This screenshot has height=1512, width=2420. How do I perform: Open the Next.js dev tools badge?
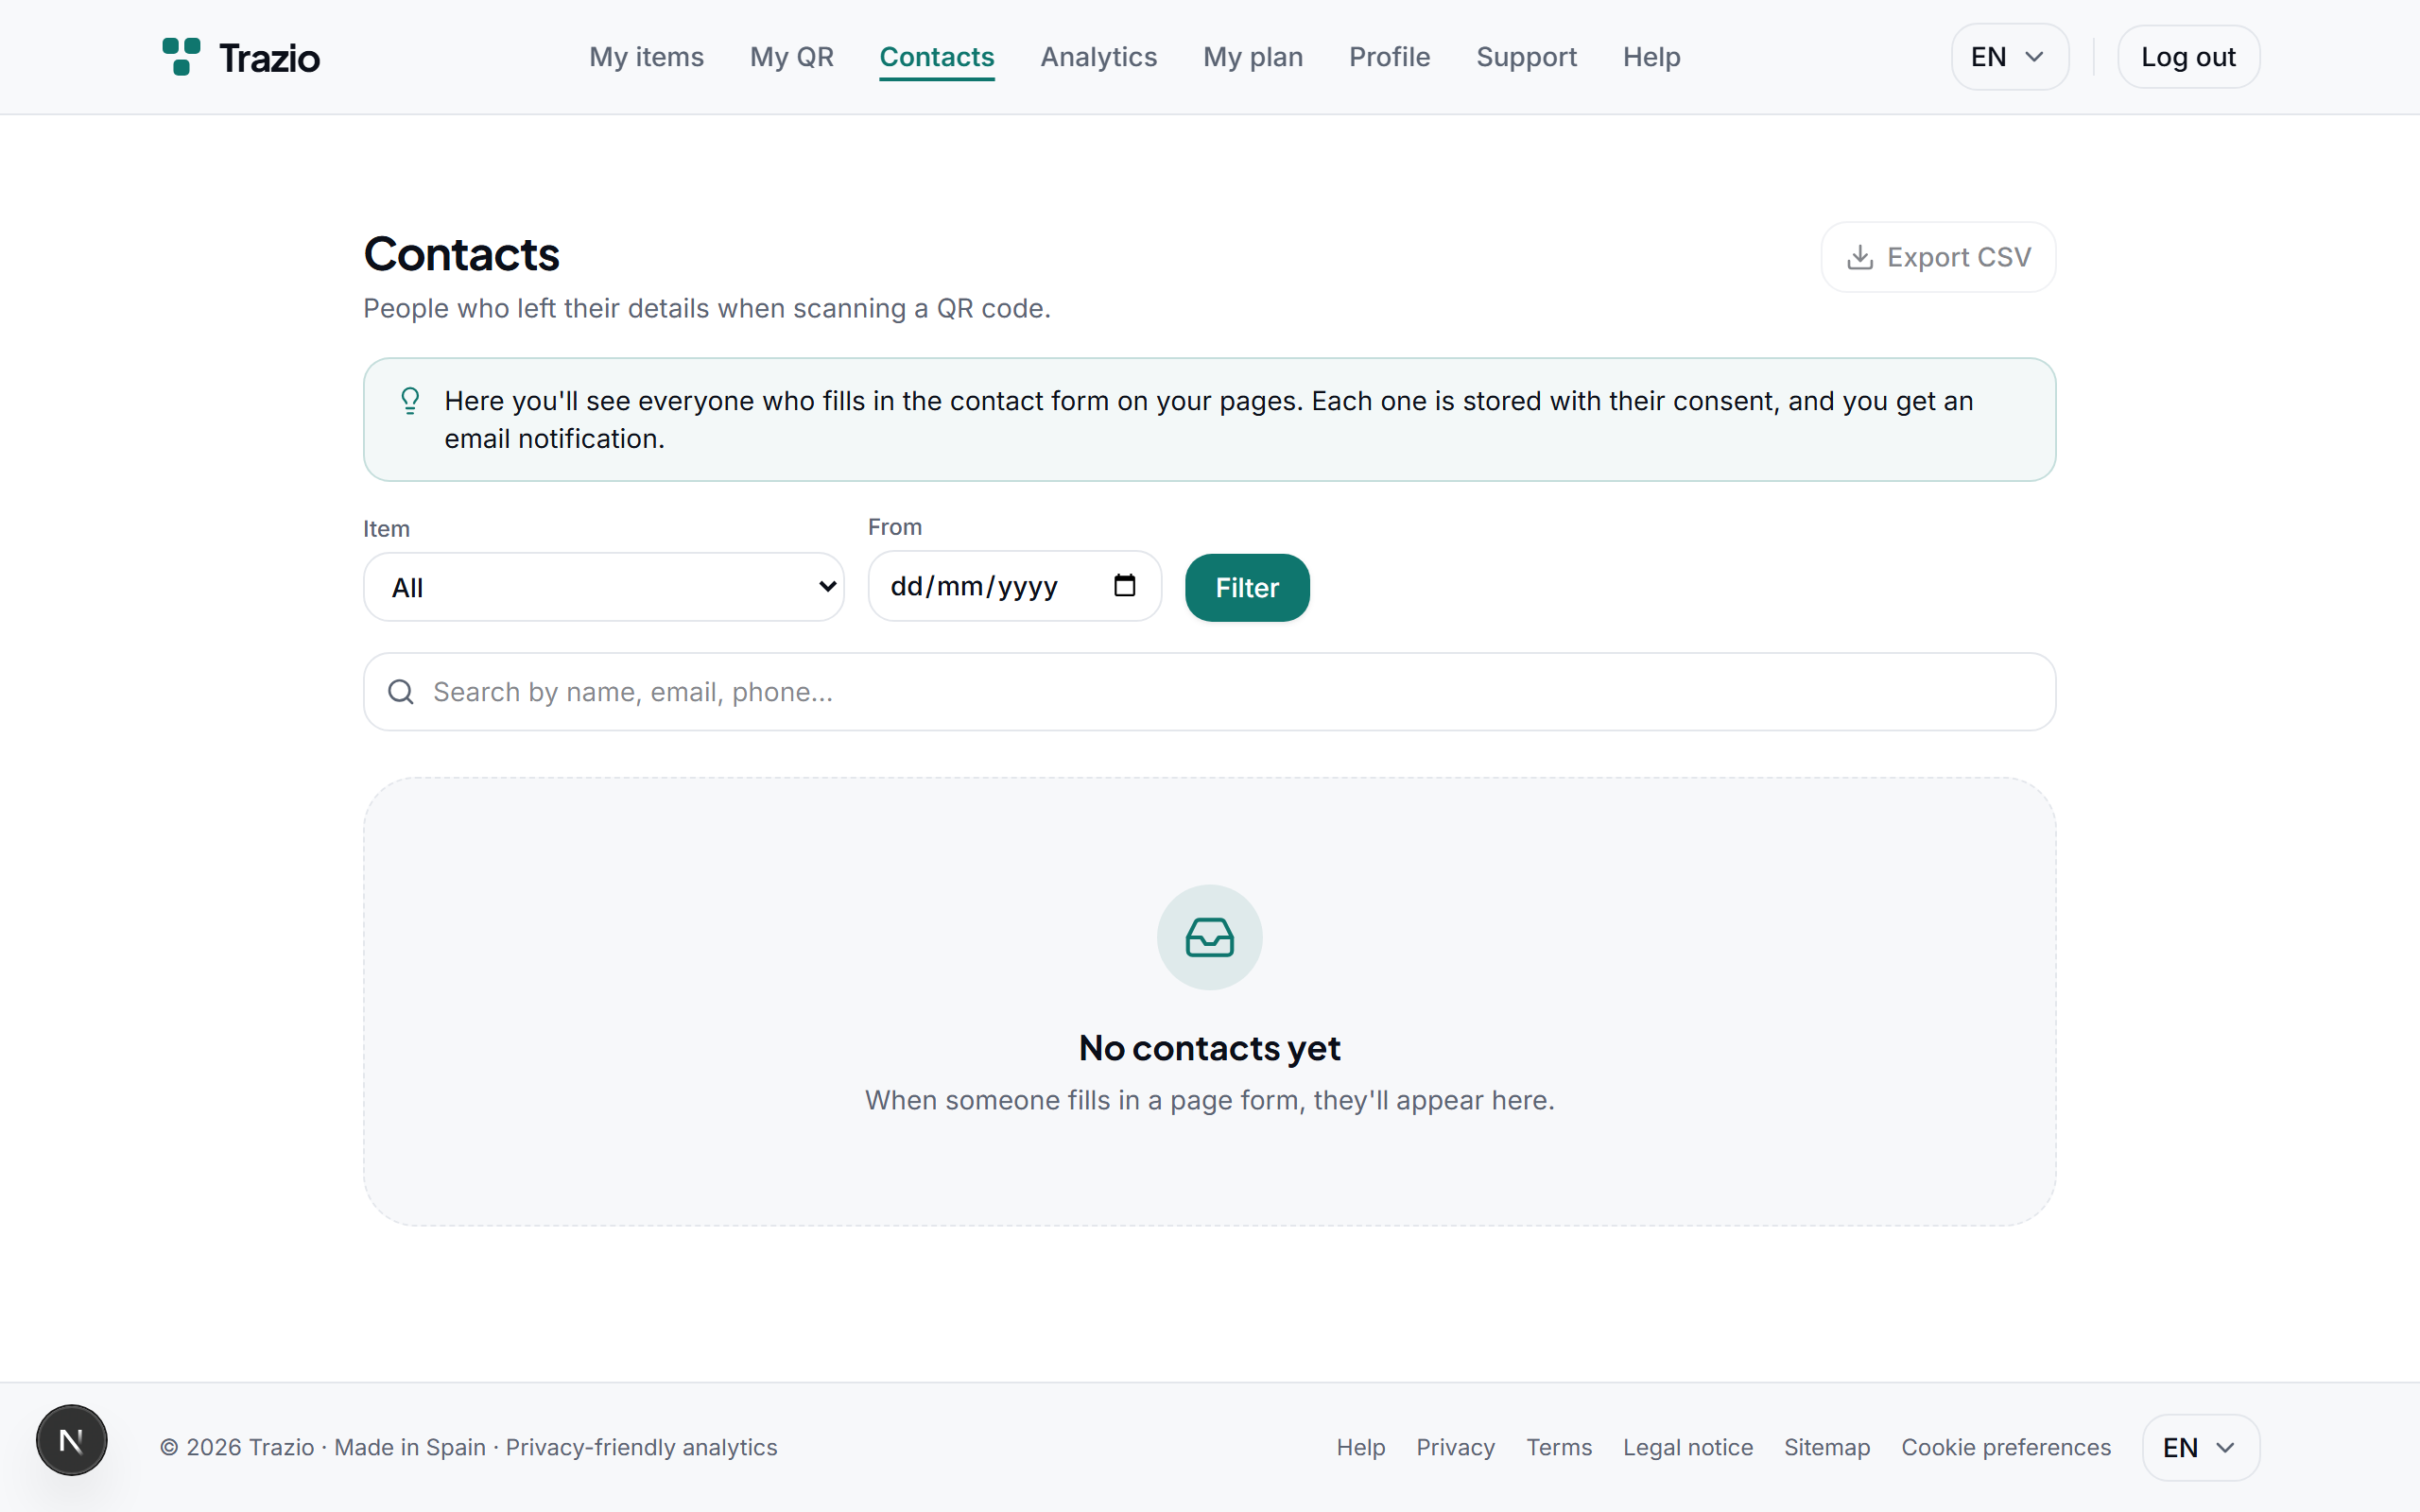[72, 1440]
